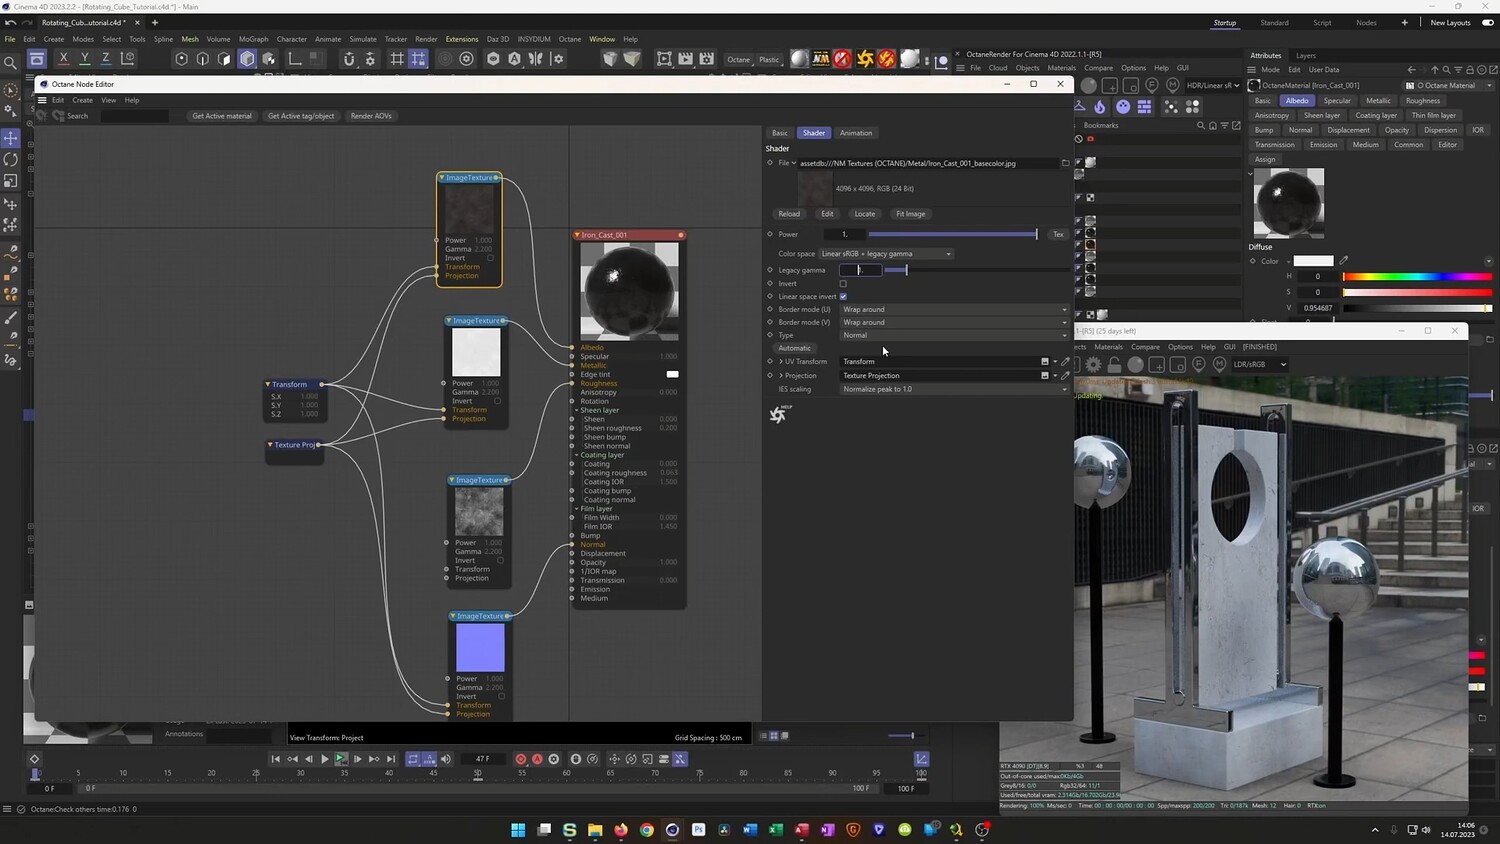Viewport: 1500px width, 844px height.
Task: Click the Legacy gamma input field
Action: (x=860, y=270)
